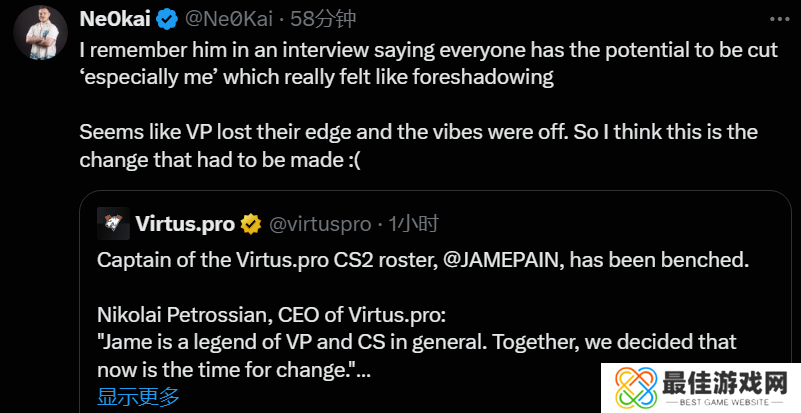Click Virtus.pro's gold verified badge

(x=249, y=224)
